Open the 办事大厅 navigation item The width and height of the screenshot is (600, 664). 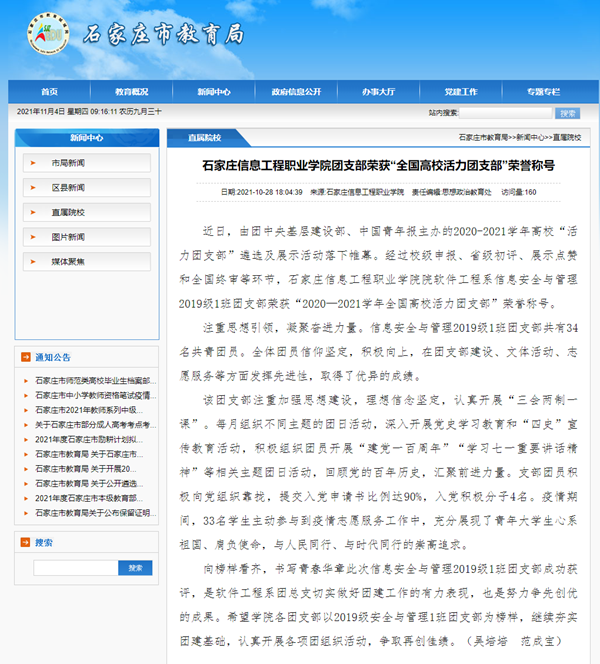[379, 91]
